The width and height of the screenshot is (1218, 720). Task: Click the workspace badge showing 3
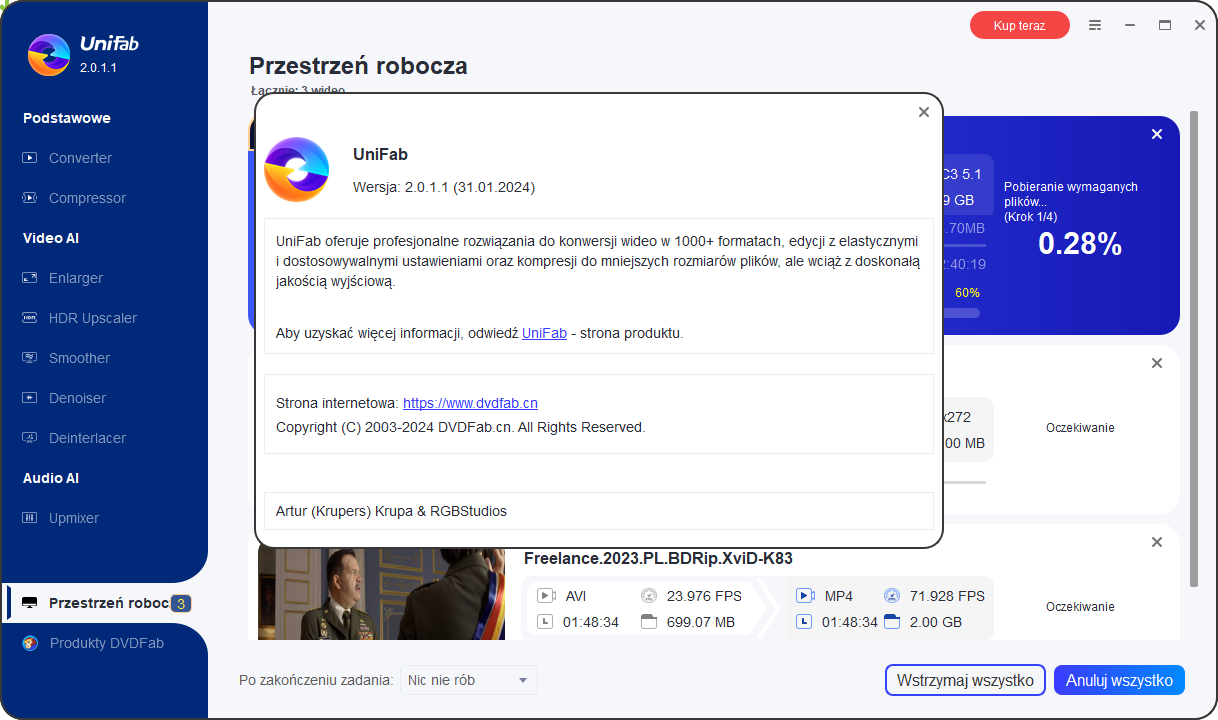tap(180, 603)
